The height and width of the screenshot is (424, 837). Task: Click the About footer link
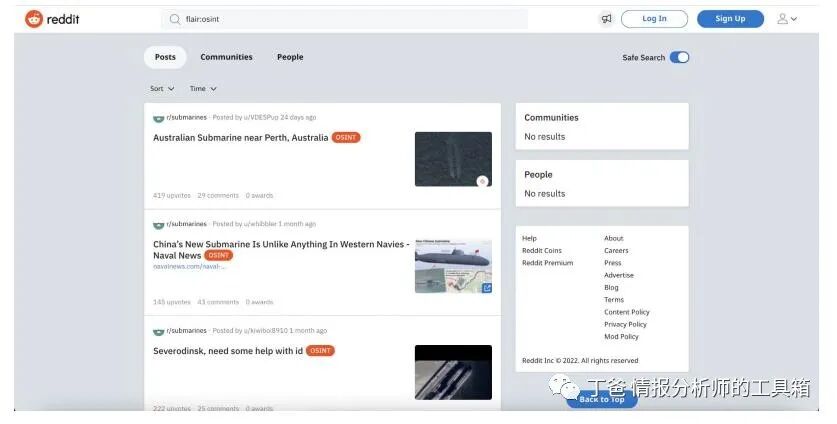[613, 238]
